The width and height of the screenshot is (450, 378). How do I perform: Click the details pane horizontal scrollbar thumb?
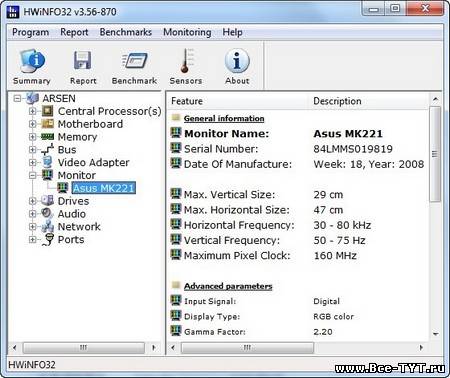[x=247, y=347]
